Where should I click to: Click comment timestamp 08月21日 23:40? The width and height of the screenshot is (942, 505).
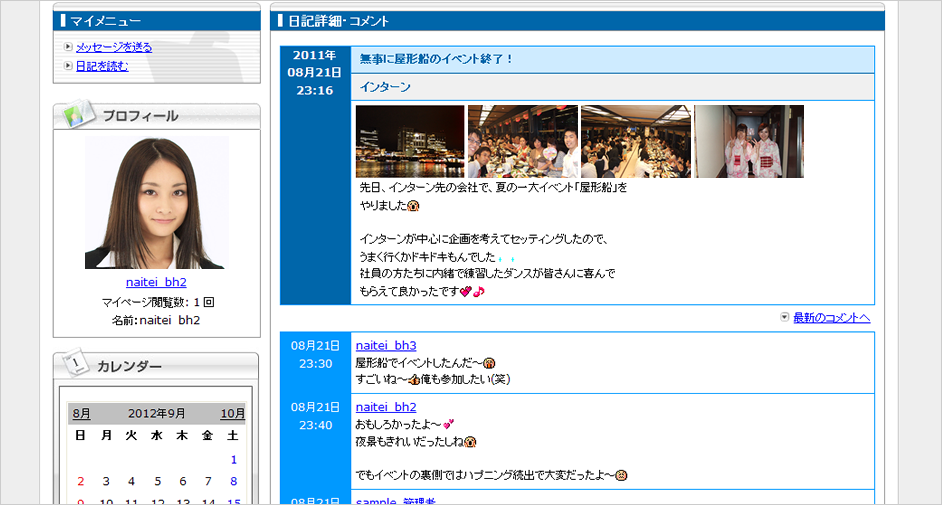[x=315, y=416]
